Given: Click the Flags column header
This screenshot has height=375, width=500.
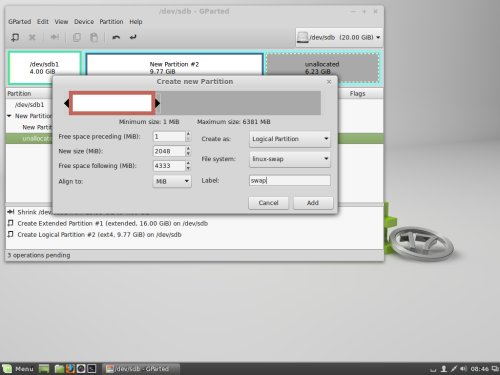Looking at the screenshot, I should pos(357,94).
